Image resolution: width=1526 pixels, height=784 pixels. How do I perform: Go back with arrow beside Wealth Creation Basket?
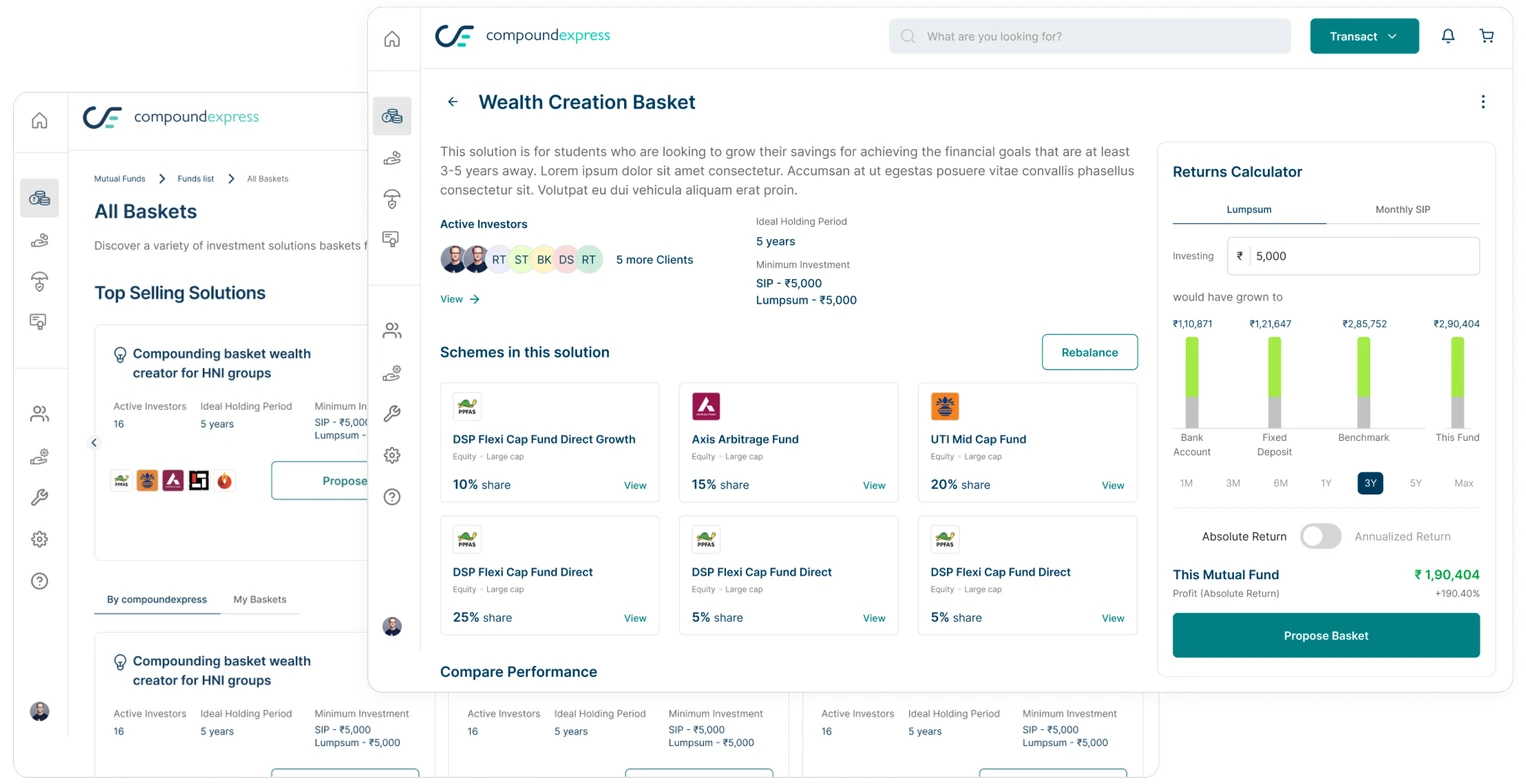click(x=453, y=102)
